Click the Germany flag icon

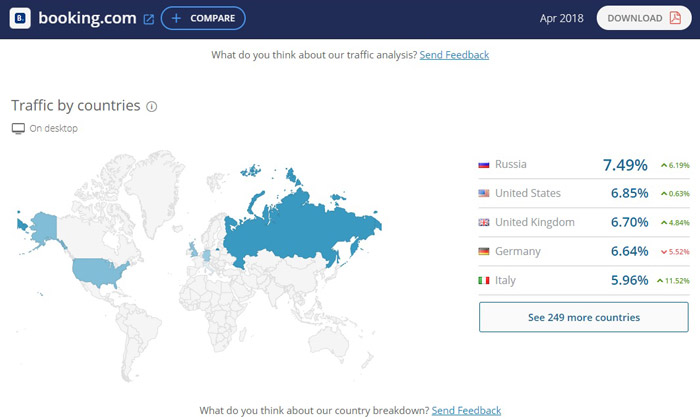484,251
